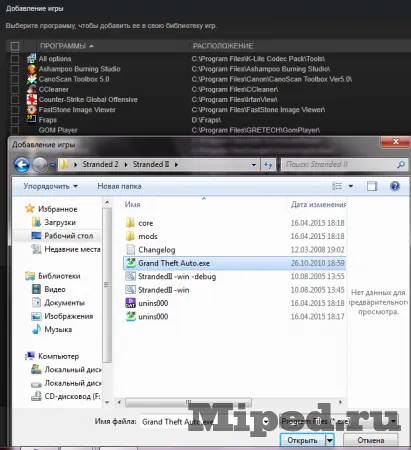Click Новая папка in the toolbar

pyautogui.click(x=119, y=186)
